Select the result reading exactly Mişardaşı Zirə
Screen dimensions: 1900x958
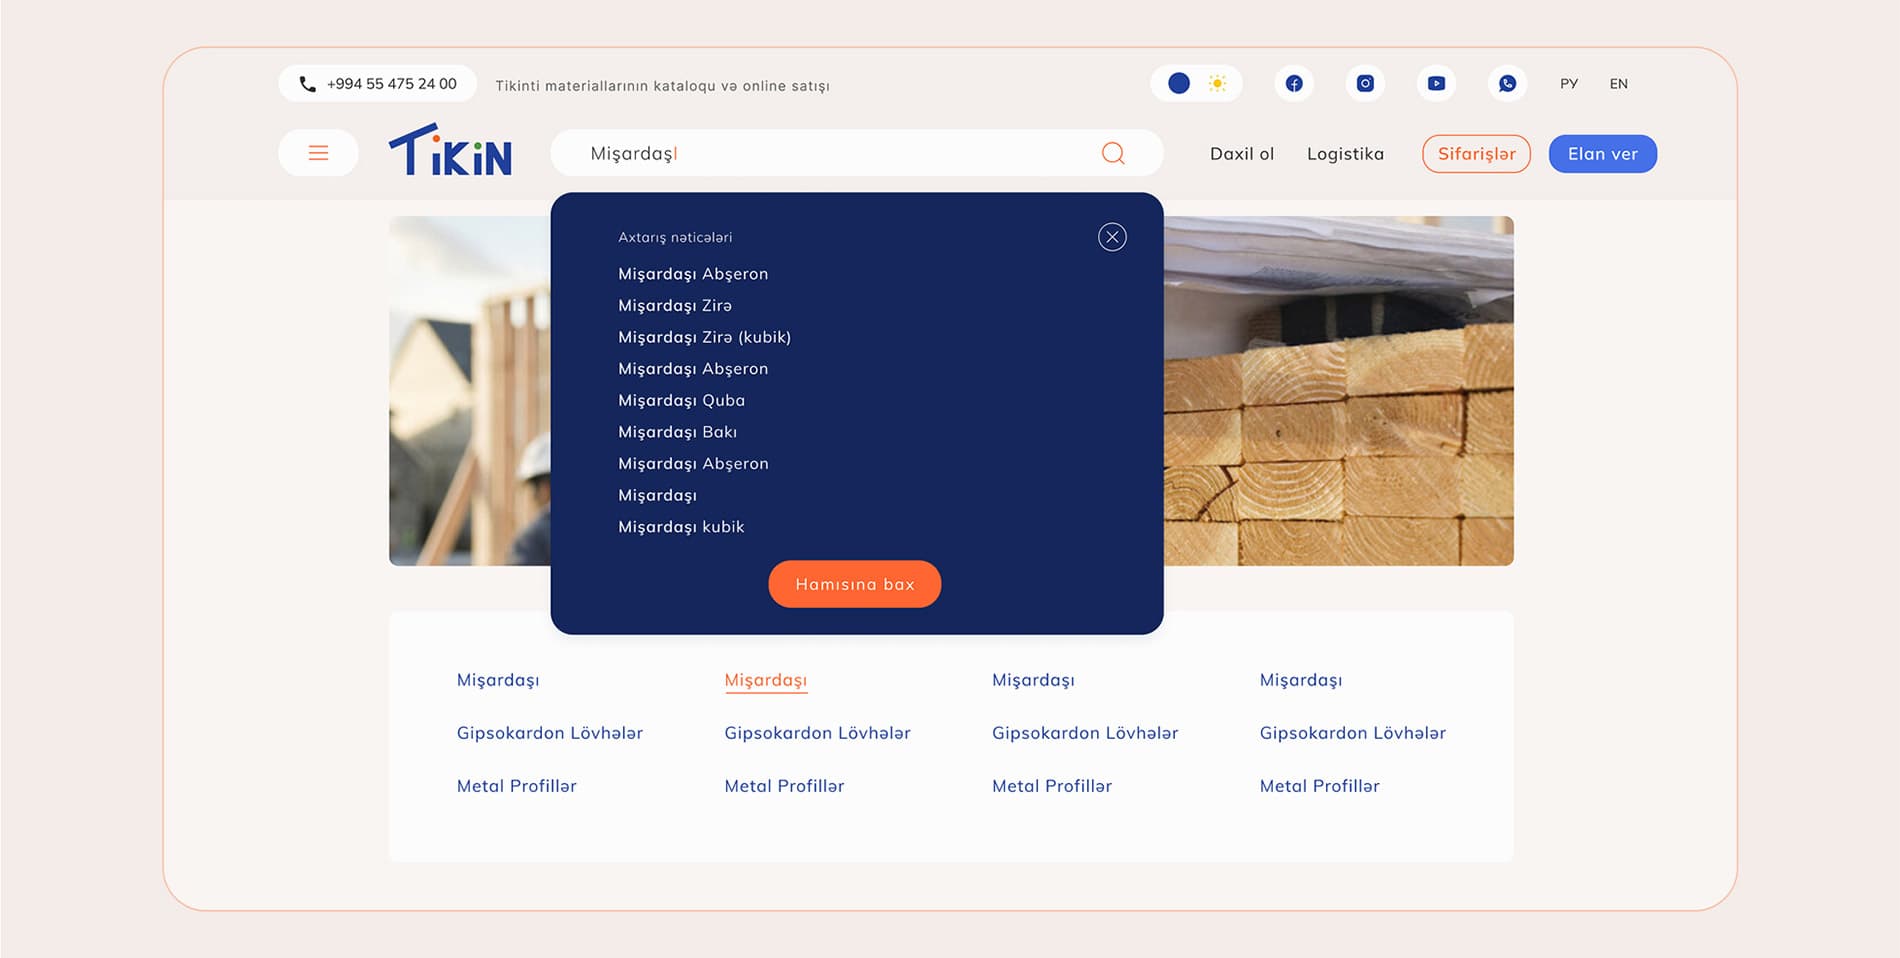tap(675, 306)
